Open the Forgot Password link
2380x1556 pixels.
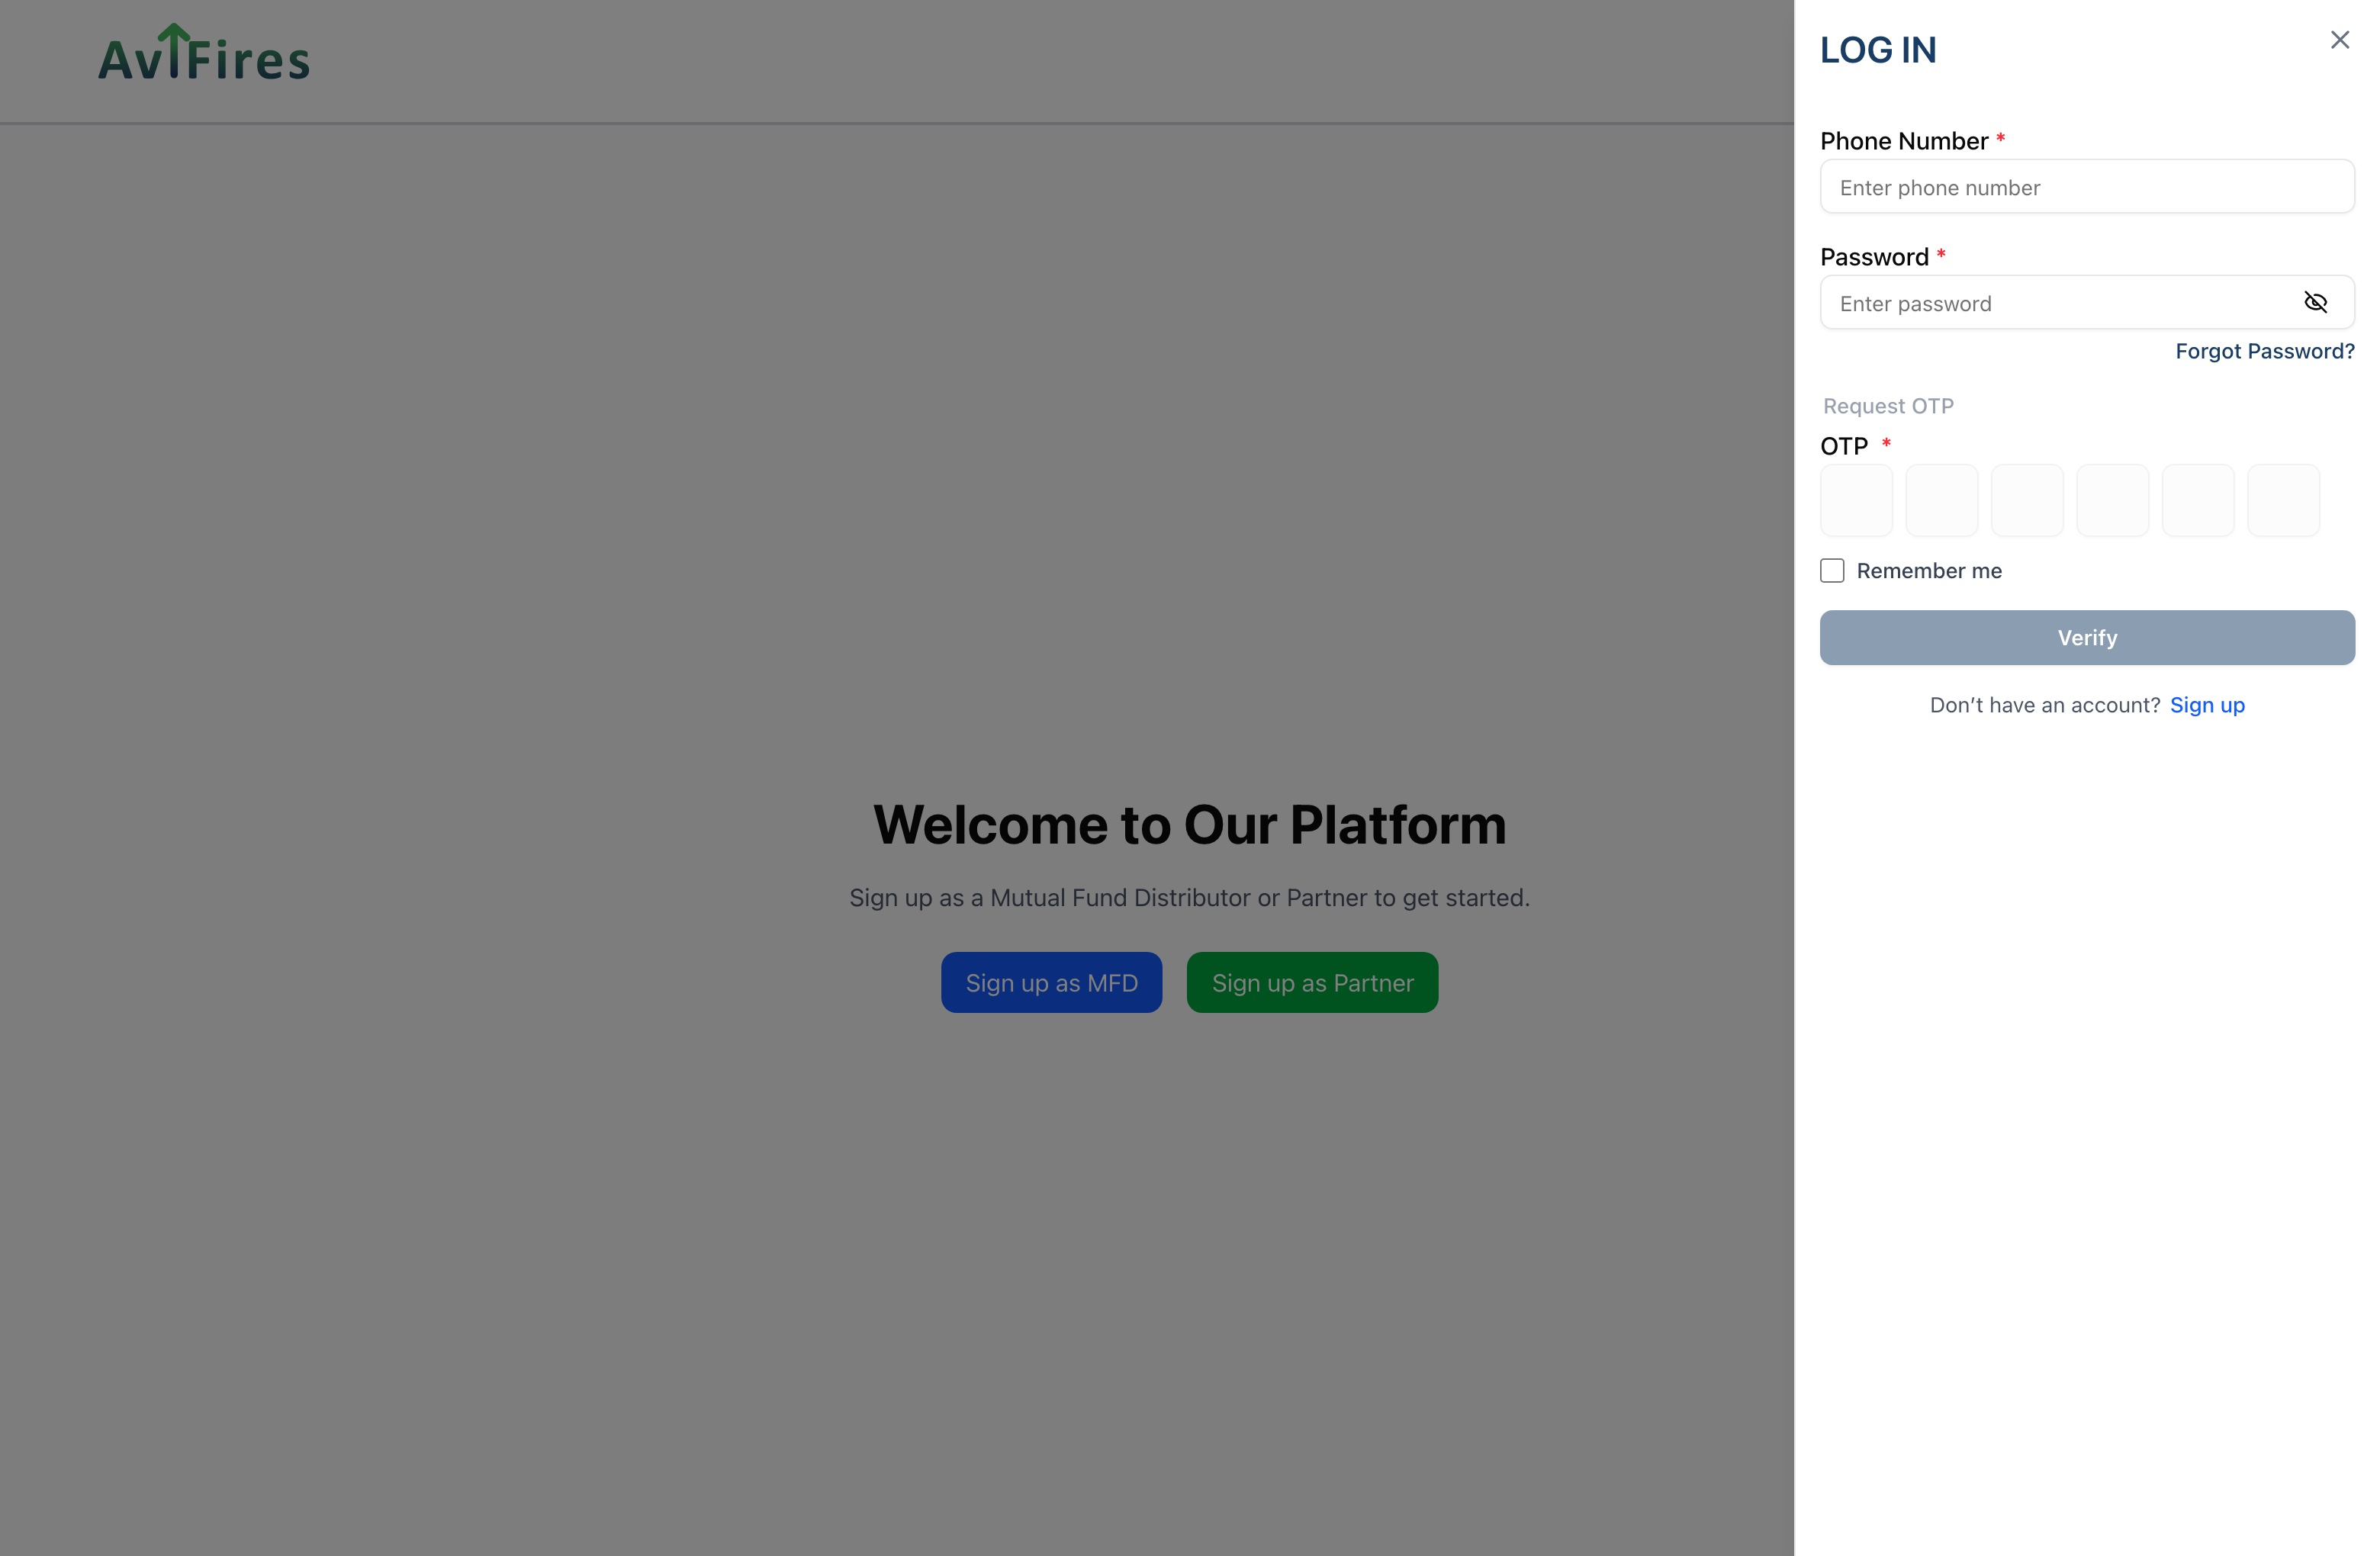(x=2264, y=351)
